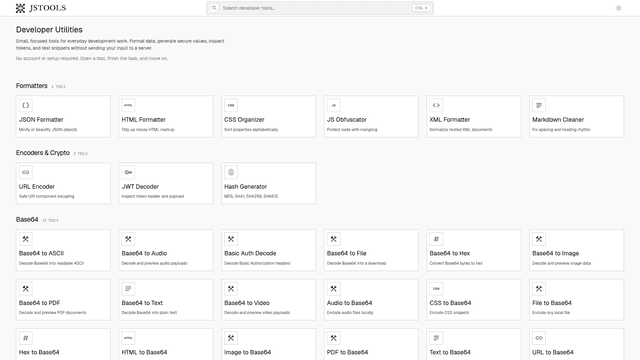Open the Base64 to Hex title link
640x360 pixels.
(x=450, y=253)
